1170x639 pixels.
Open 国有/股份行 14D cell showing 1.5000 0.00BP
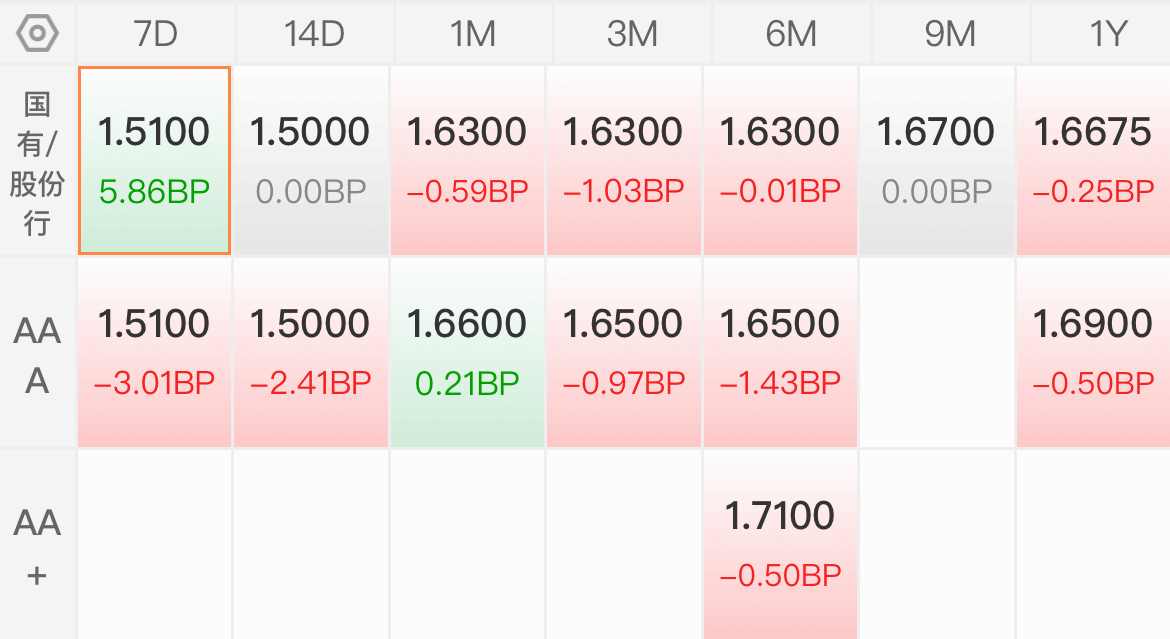[x=310, y=160]
